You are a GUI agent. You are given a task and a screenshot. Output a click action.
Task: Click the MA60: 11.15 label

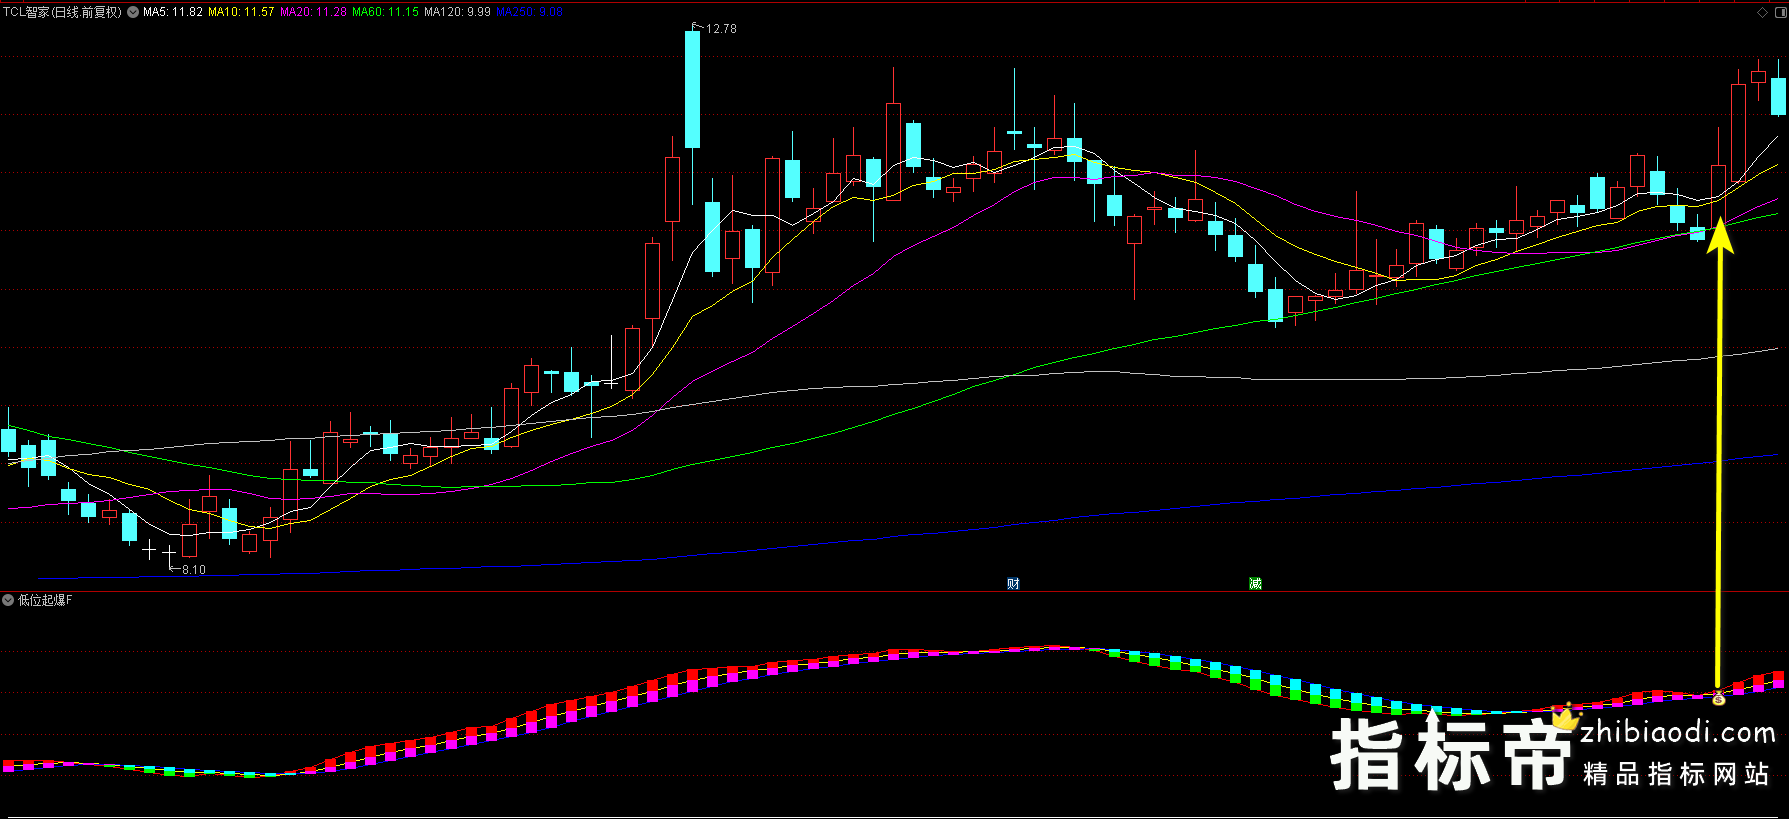(385, 12)
